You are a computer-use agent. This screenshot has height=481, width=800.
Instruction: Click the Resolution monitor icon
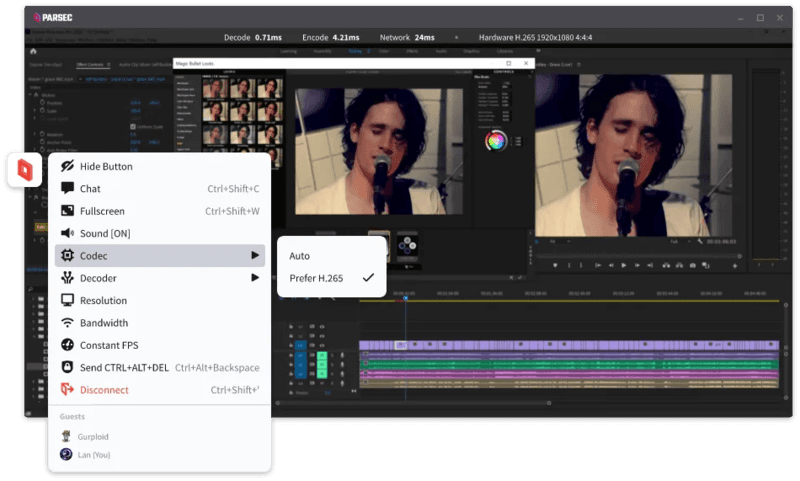point(67,300)
